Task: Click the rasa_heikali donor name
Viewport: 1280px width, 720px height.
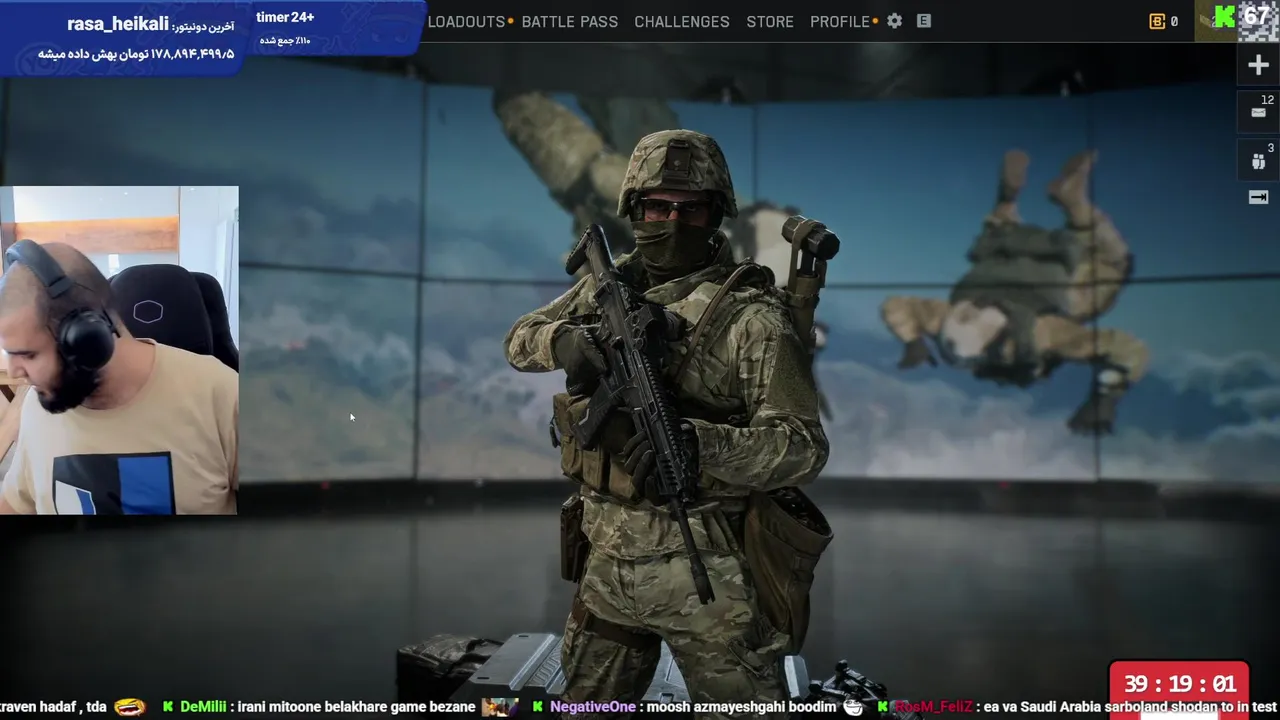Action: (x=118, y=24)
